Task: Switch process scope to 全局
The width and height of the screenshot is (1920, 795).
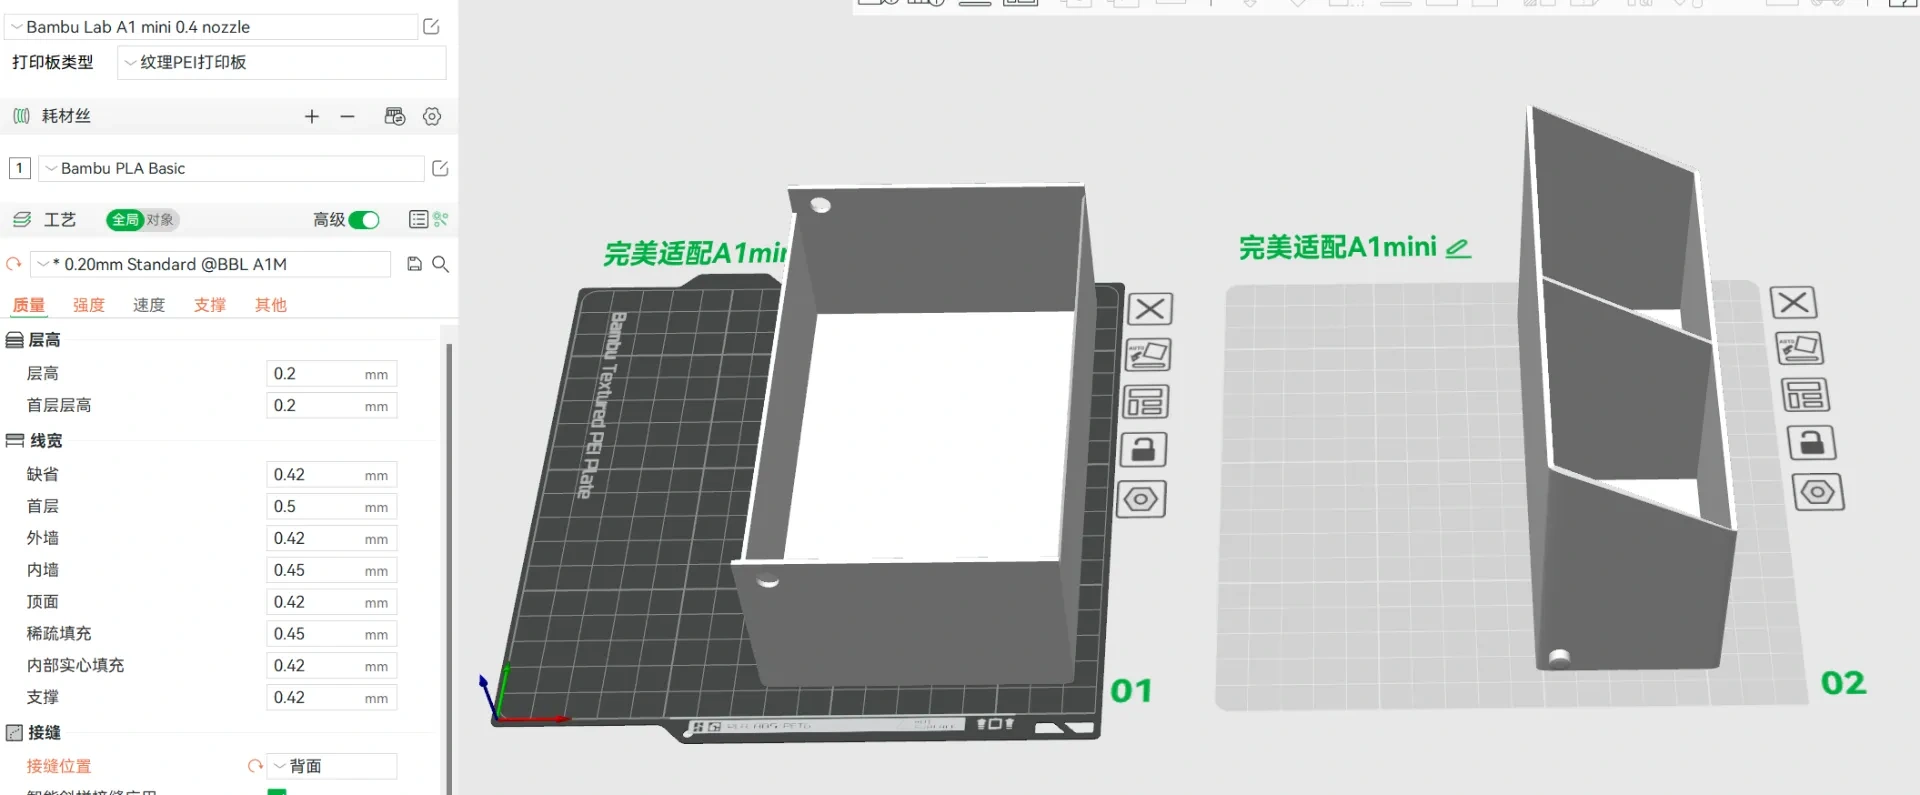Action: 125,220
